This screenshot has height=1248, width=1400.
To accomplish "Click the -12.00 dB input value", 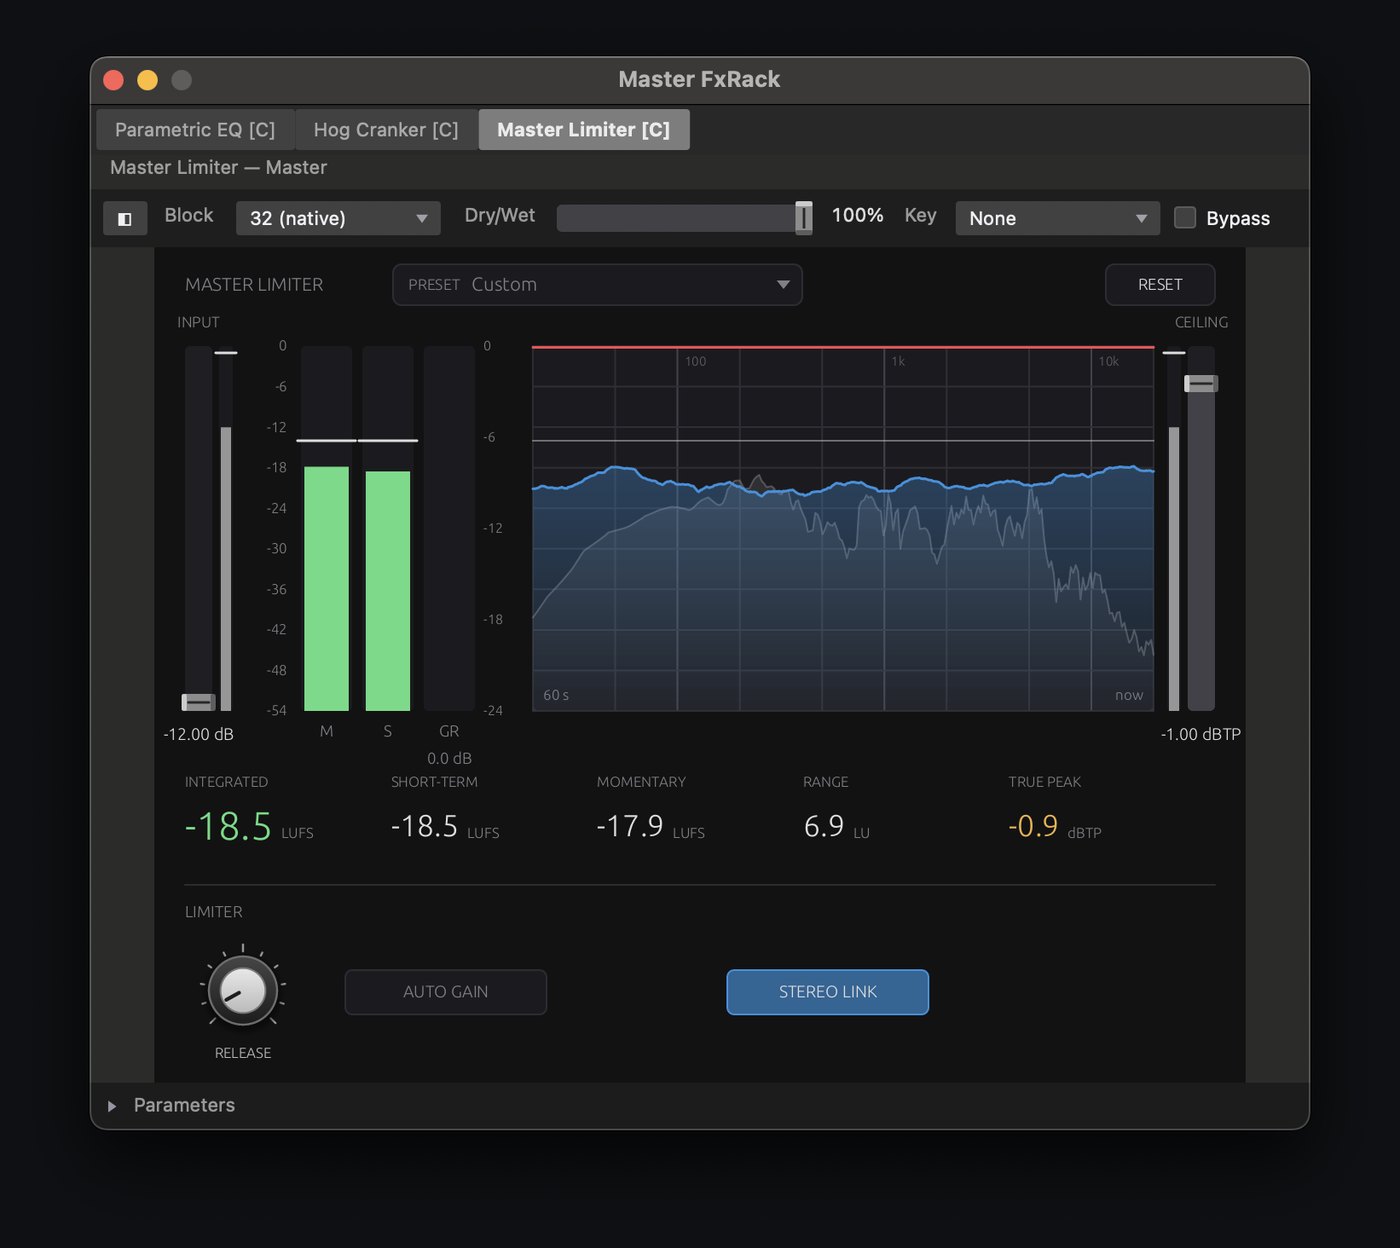I will (198, 734).
